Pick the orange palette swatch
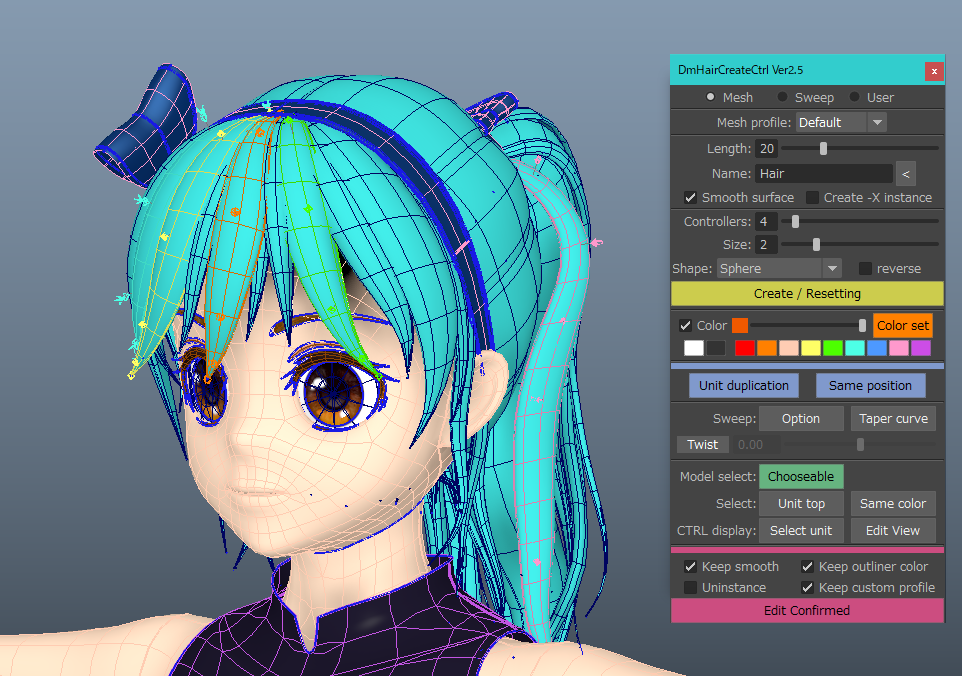962x676 pixels. click(767, 348)
